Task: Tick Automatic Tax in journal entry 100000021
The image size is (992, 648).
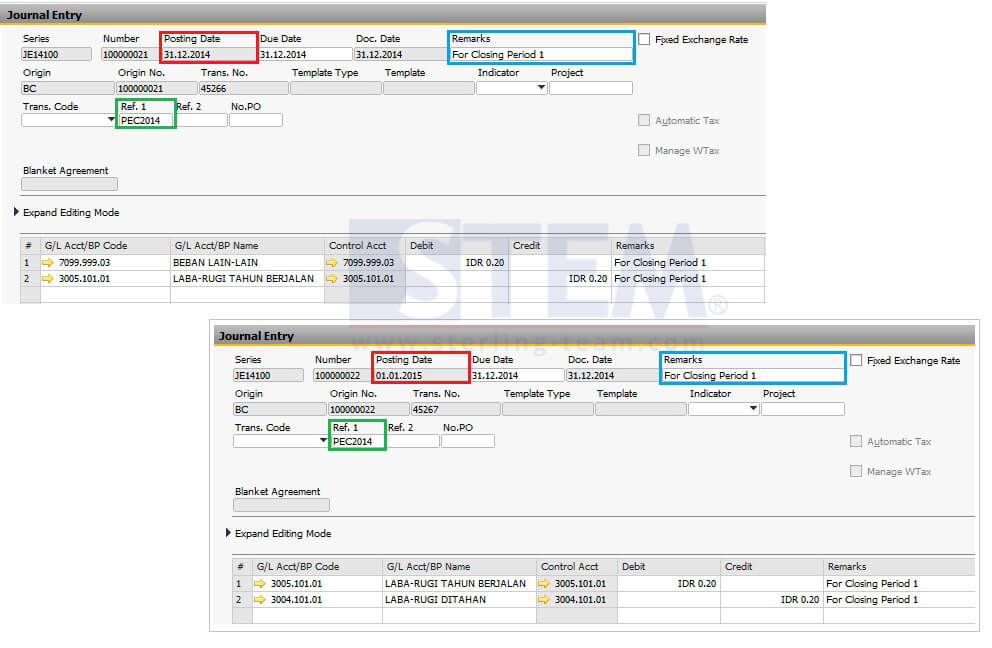Action: [x=644, y=120]
